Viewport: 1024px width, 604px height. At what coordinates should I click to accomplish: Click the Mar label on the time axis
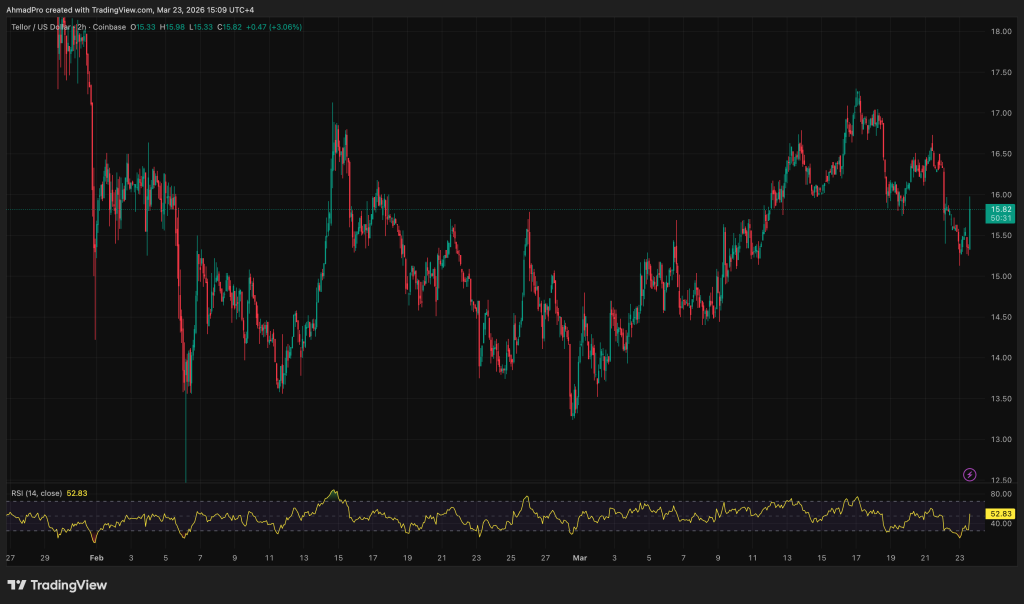click(x=578, y=559)
